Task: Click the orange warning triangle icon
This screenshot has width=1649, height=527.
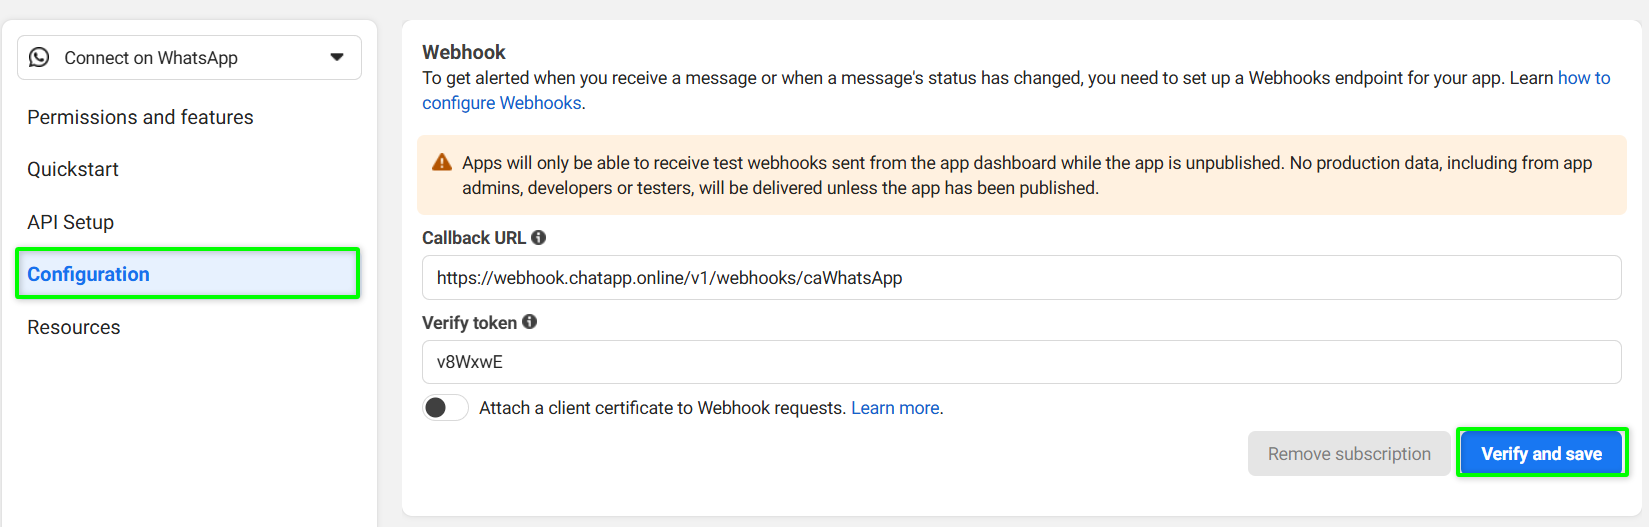Action: click(x=442, y=163)
